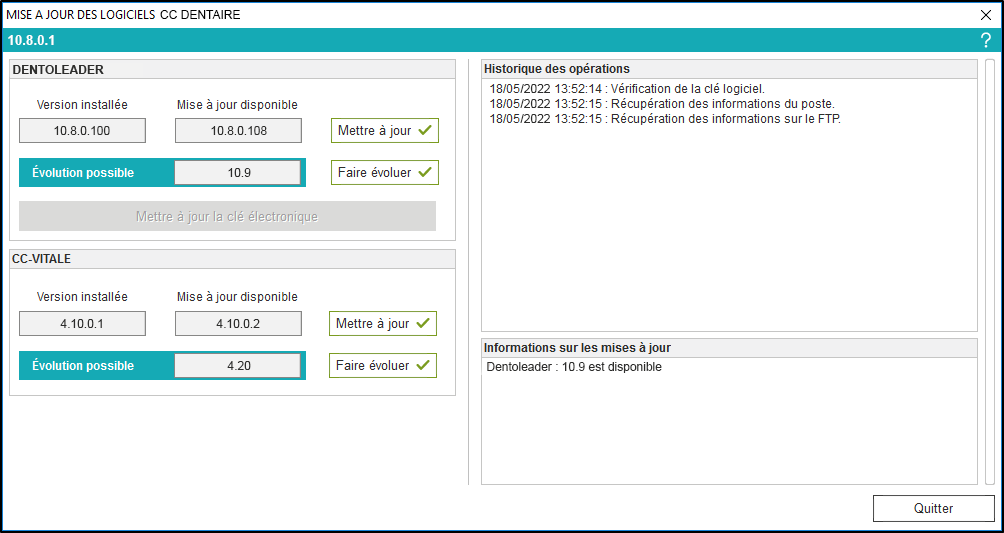This screenshot has width=1004, height=533.
Task: Click Mettre à jour for Dentoleader
Action: [x=385, y=131]
